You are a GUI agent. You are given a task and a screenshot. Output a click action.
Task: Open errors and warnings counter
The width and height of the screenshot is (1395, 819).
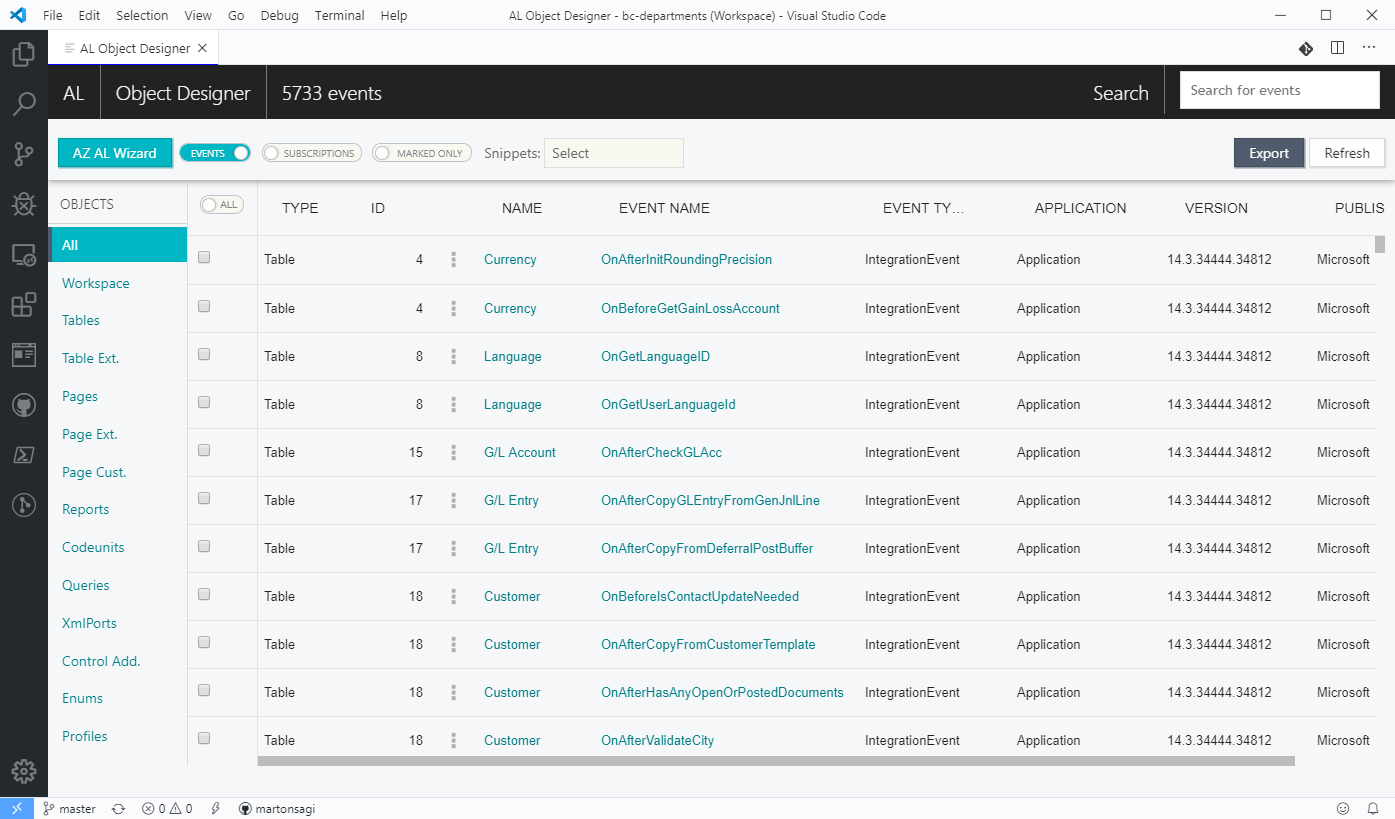click(167, 808)
